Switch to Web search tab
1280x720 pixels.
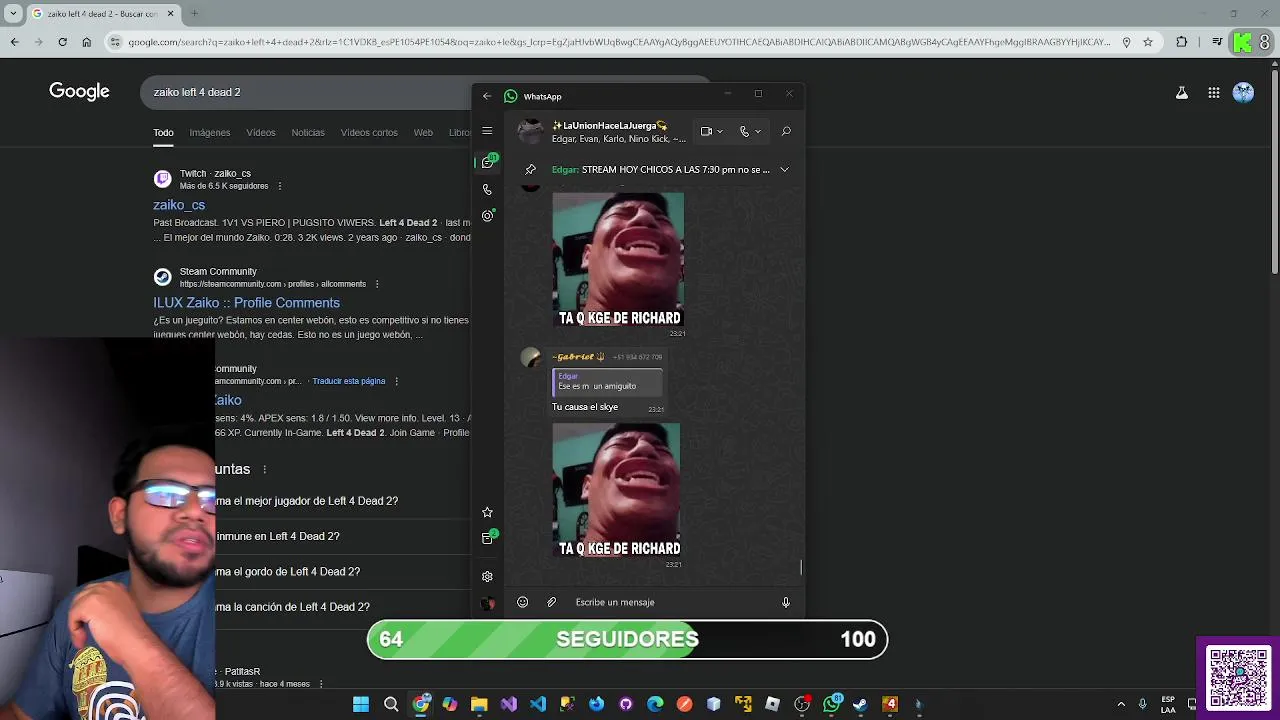click(423, 132)
